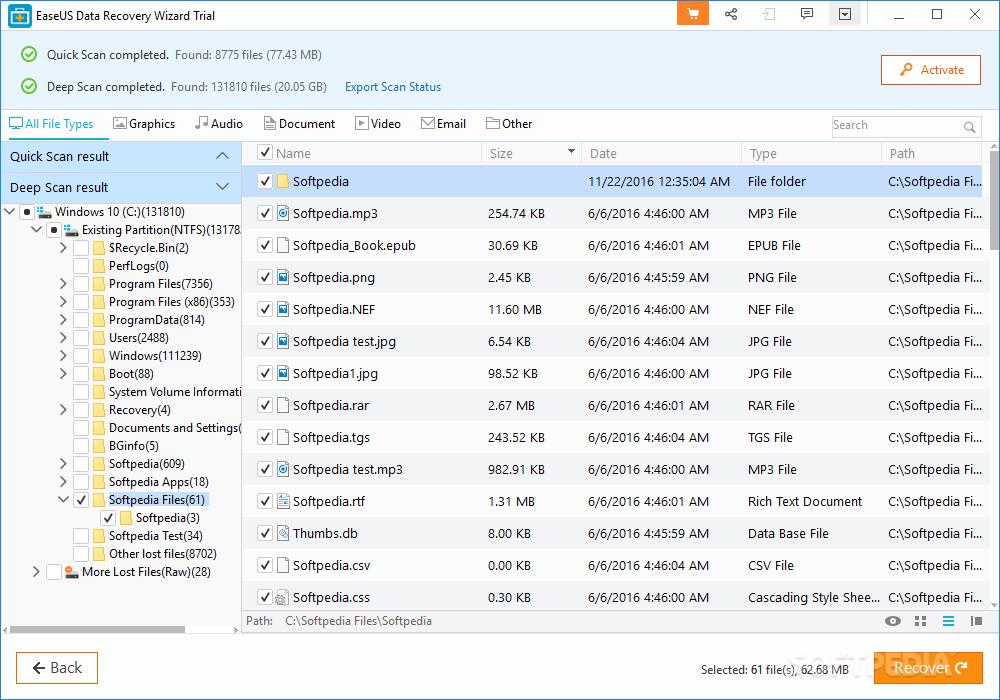Uncheck the Softpedia.rar checkbox
This screenshot has width=1000, height=700.
265,405
